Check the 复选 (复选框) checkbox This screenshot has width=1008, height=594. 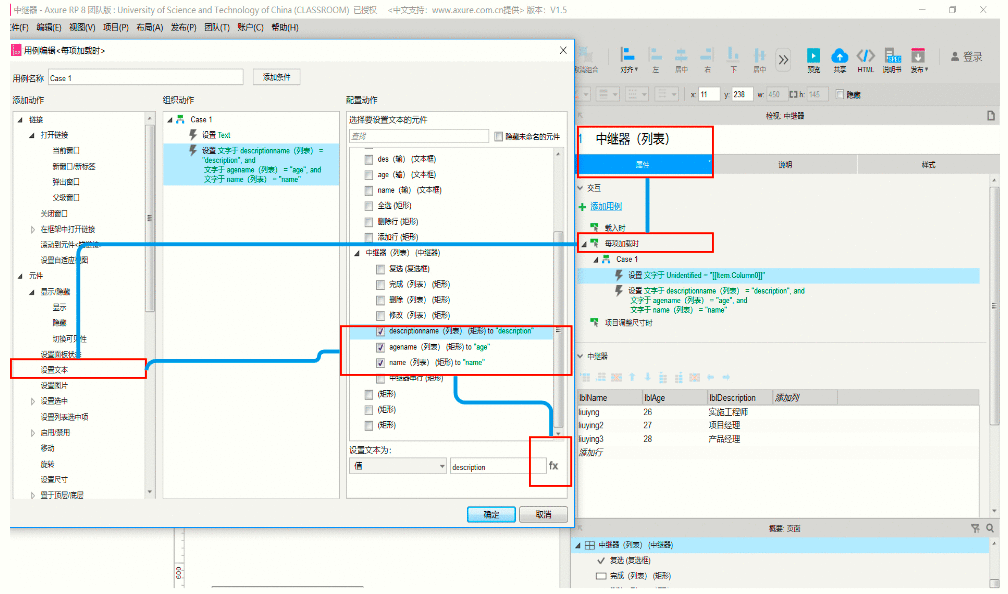tap(381, 269)
